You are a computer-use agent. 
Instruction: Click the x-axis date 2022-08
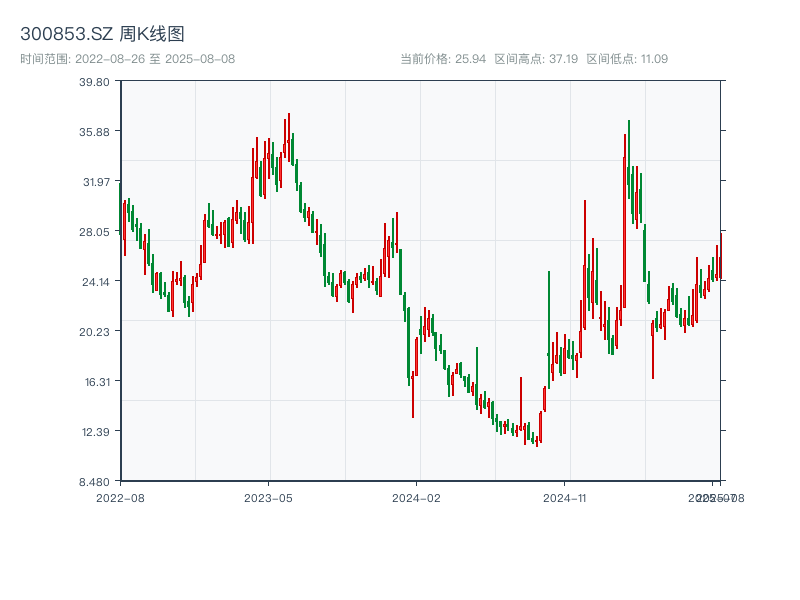120,498
